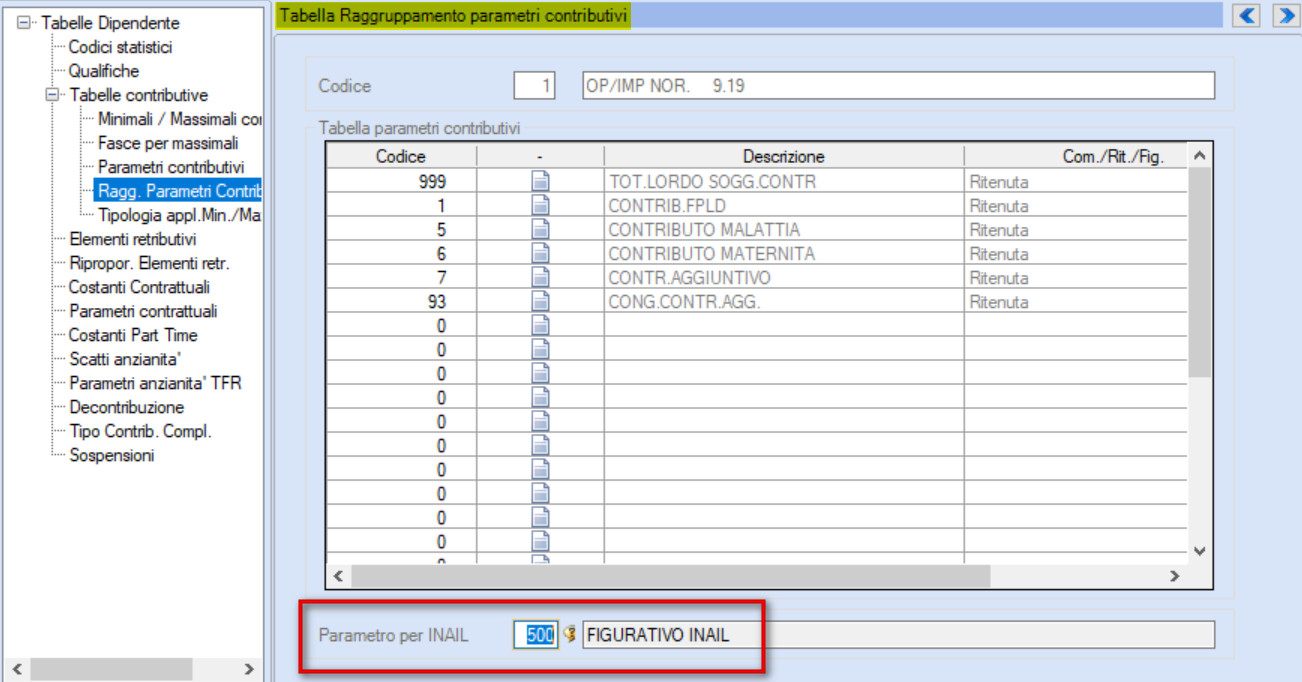Open Costanti Part Time tree entry
The height and width of the screenshot is (682, 1302).
tap(133, 335)
